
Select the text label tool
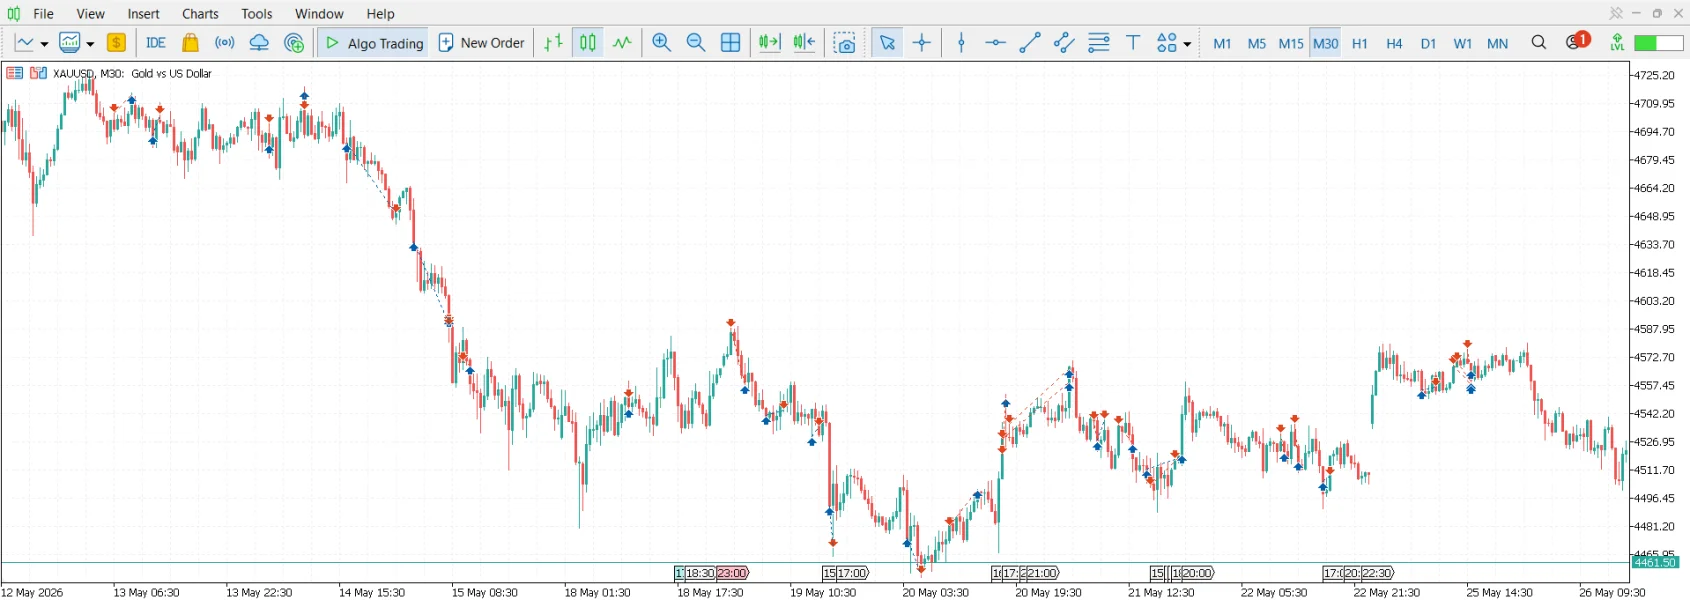pos(1133,43)
